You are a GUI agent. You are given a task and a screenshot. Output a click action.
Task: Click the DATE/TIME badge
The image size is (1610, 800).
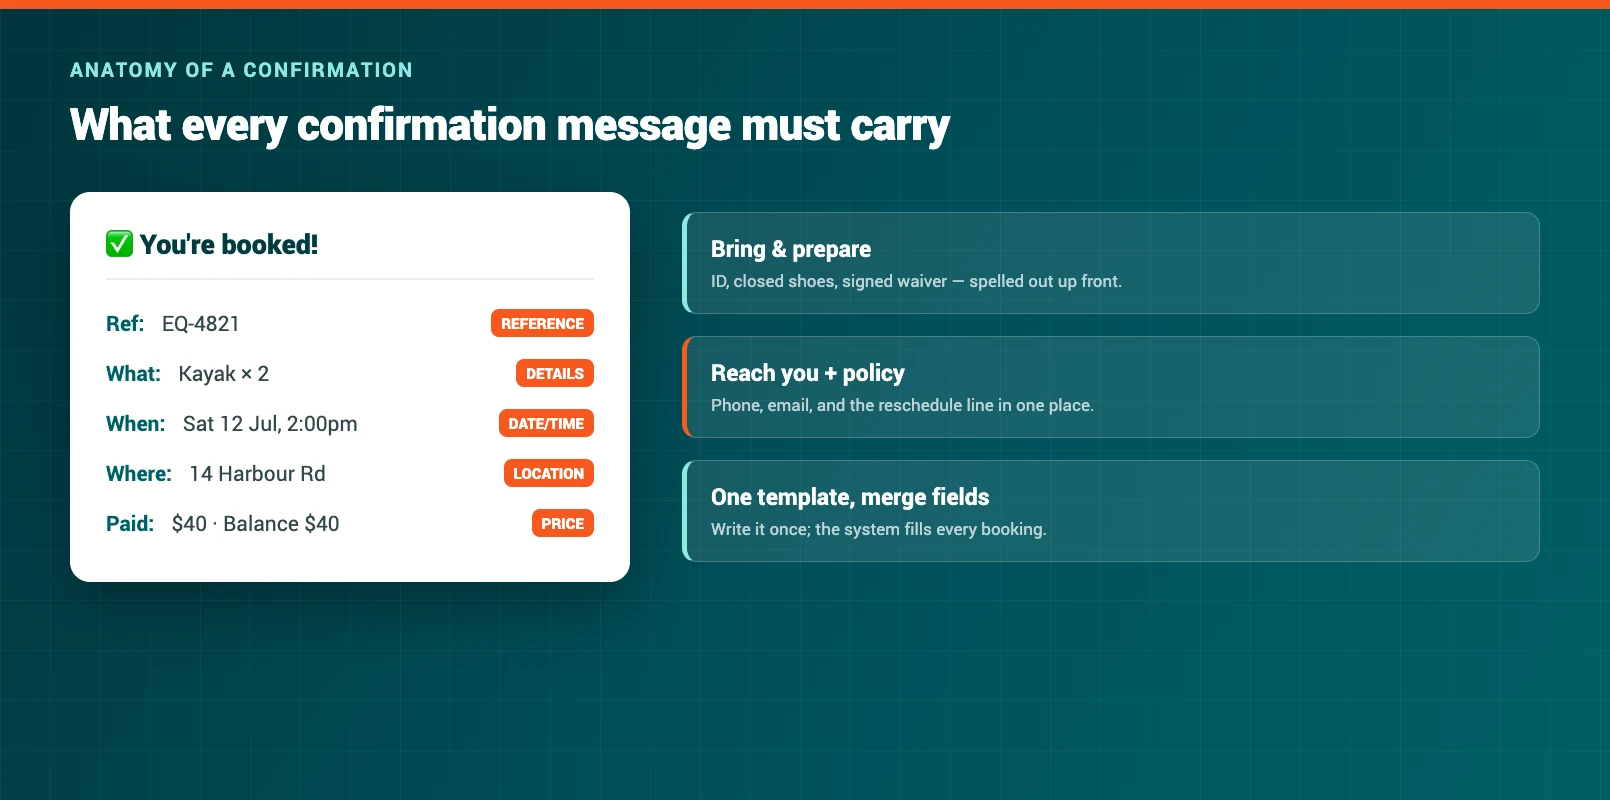point(546,423)
